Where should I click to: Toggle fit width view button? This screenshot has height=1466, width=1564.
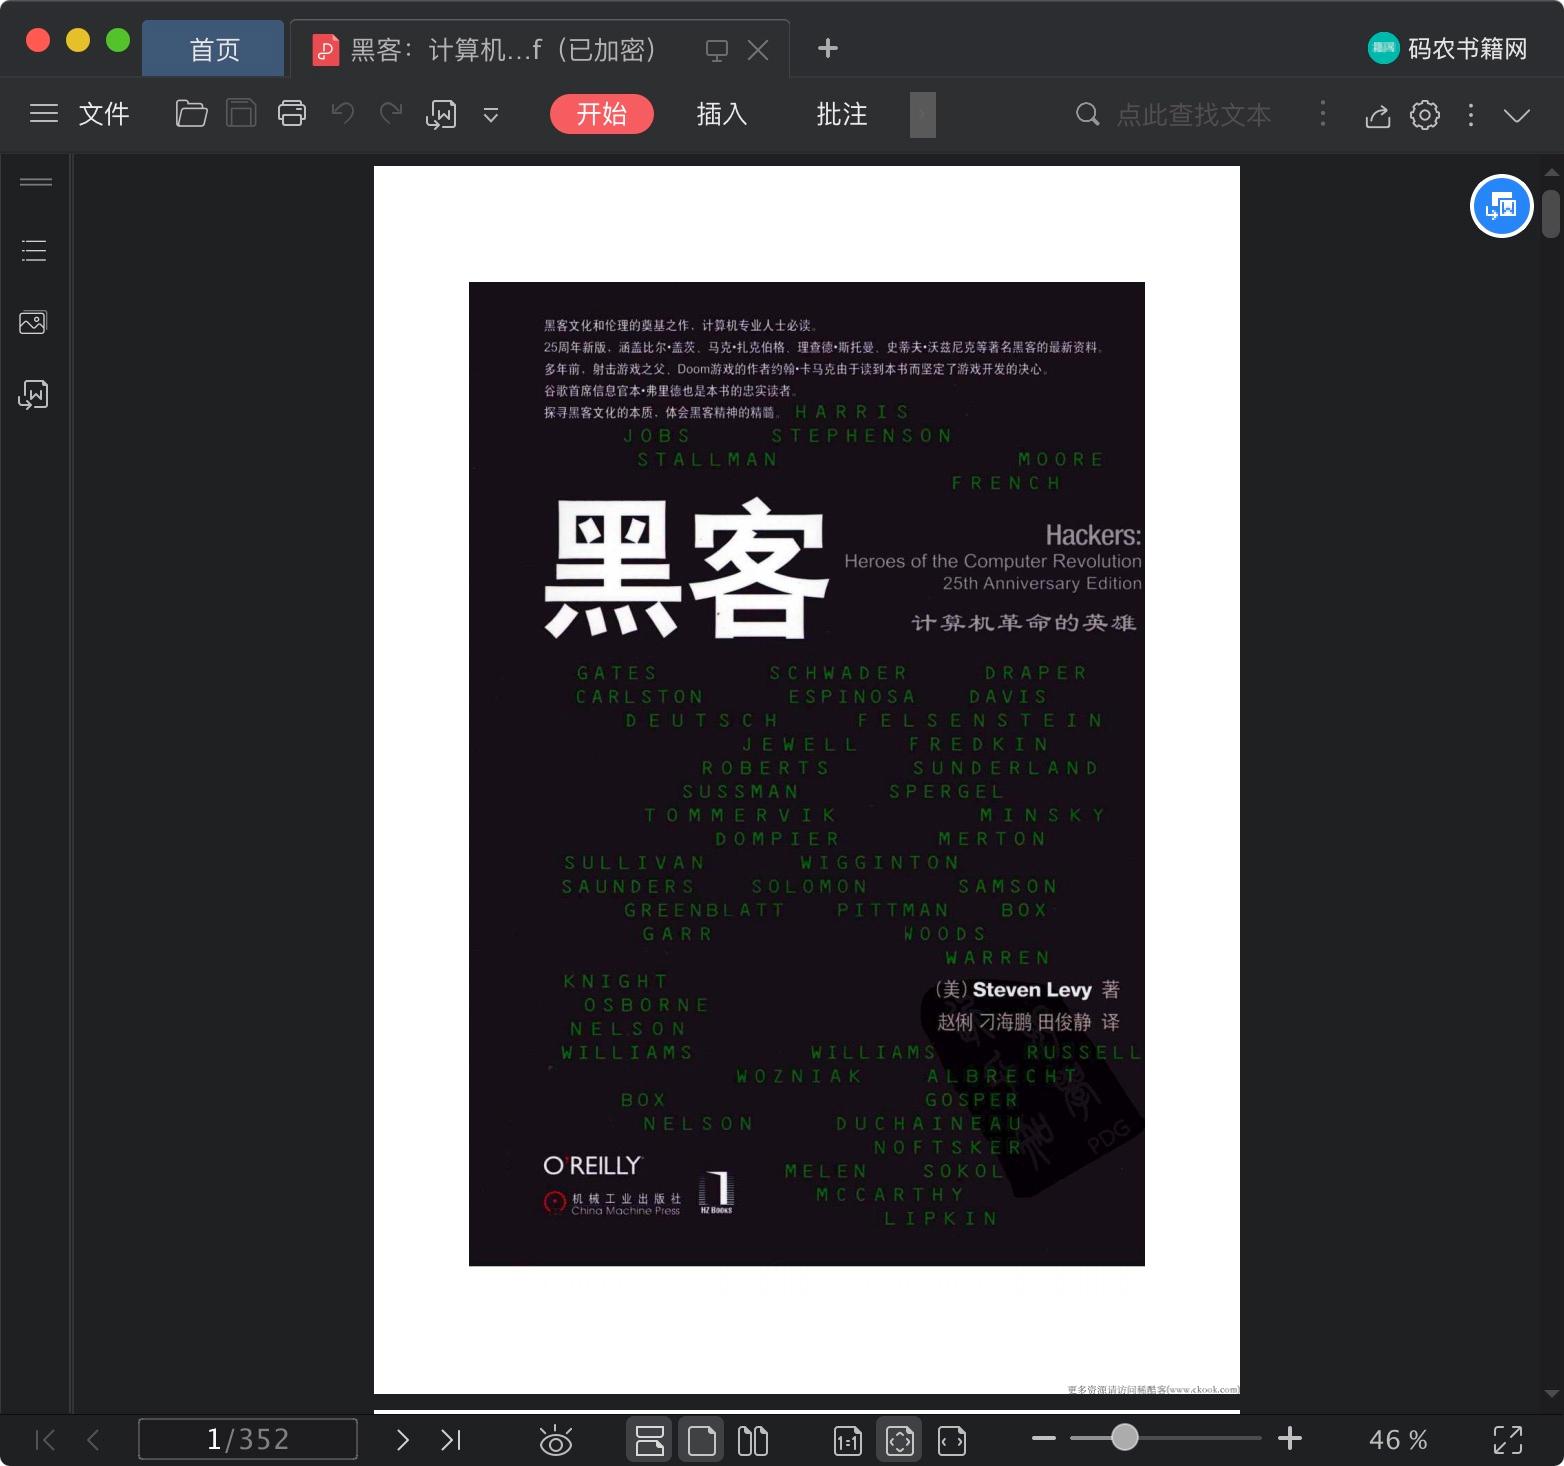pos(952,1440)
